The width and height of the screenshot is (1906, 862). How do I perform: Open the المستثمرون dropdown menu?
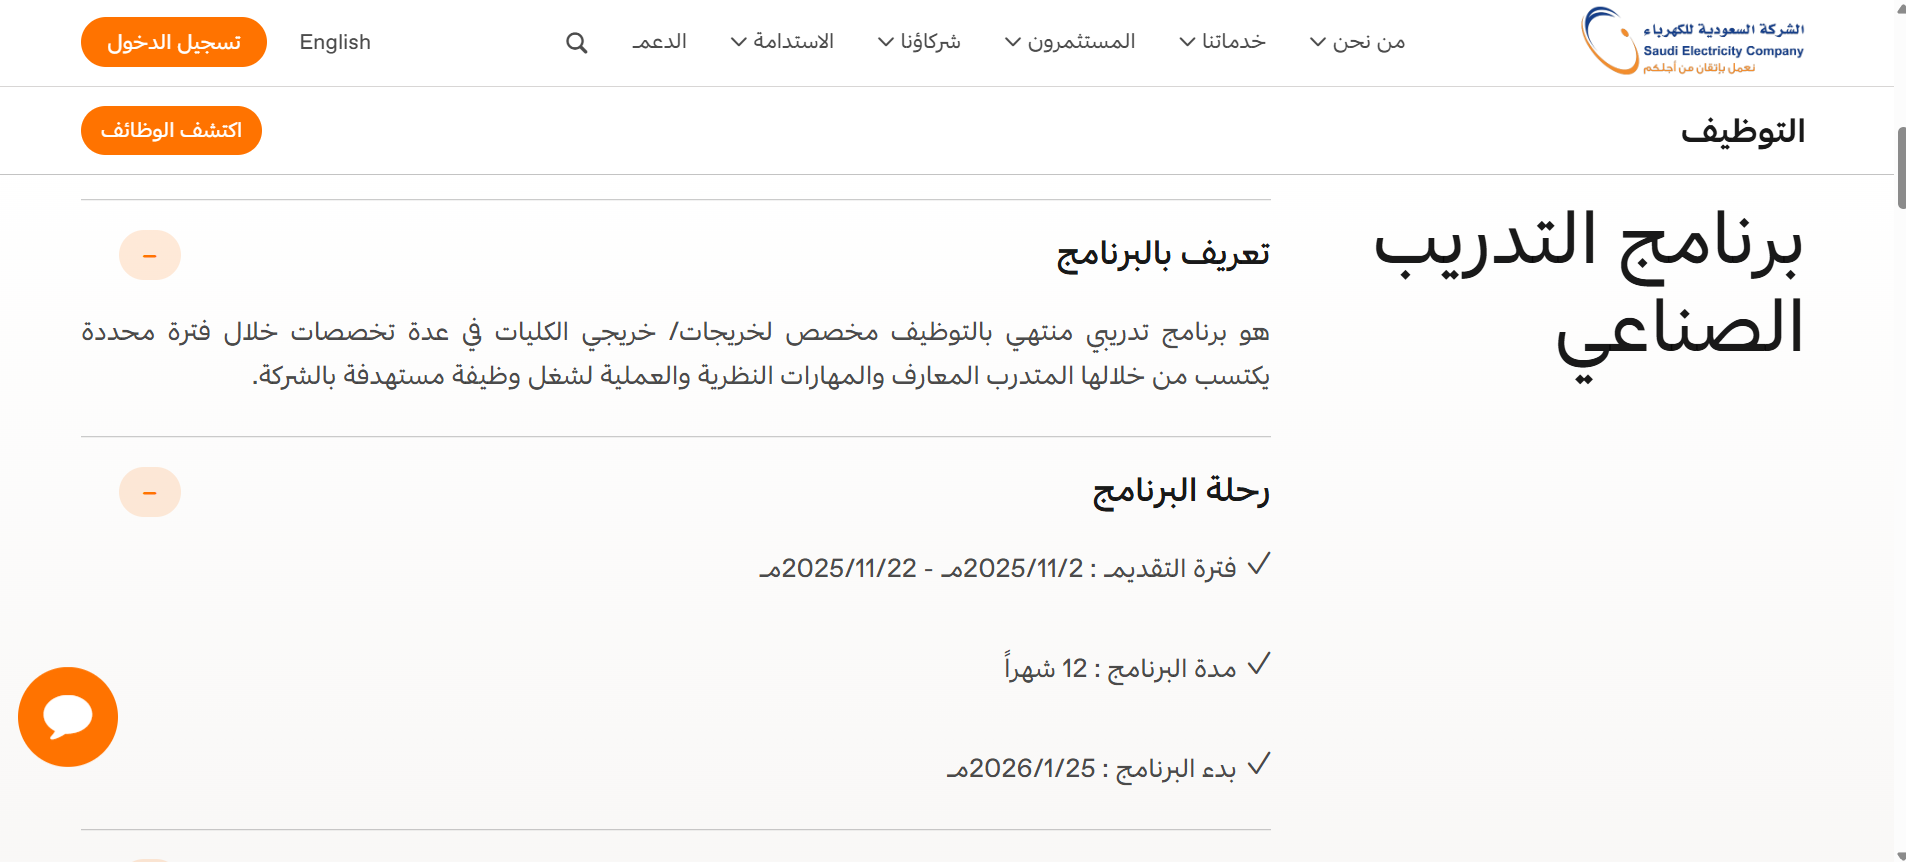point(1070,42)
